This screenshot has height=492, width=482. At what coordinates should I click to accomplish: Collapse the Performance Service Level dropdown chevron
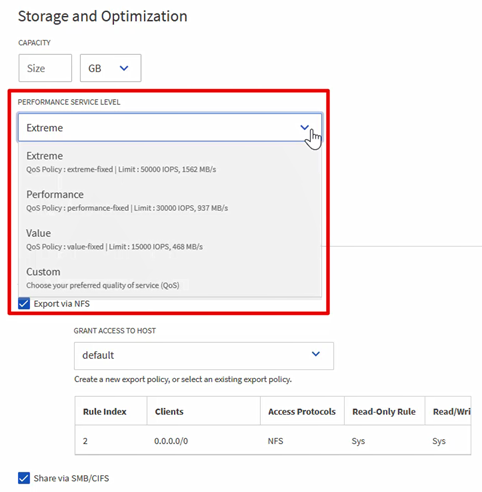click(x=304, y=127)
